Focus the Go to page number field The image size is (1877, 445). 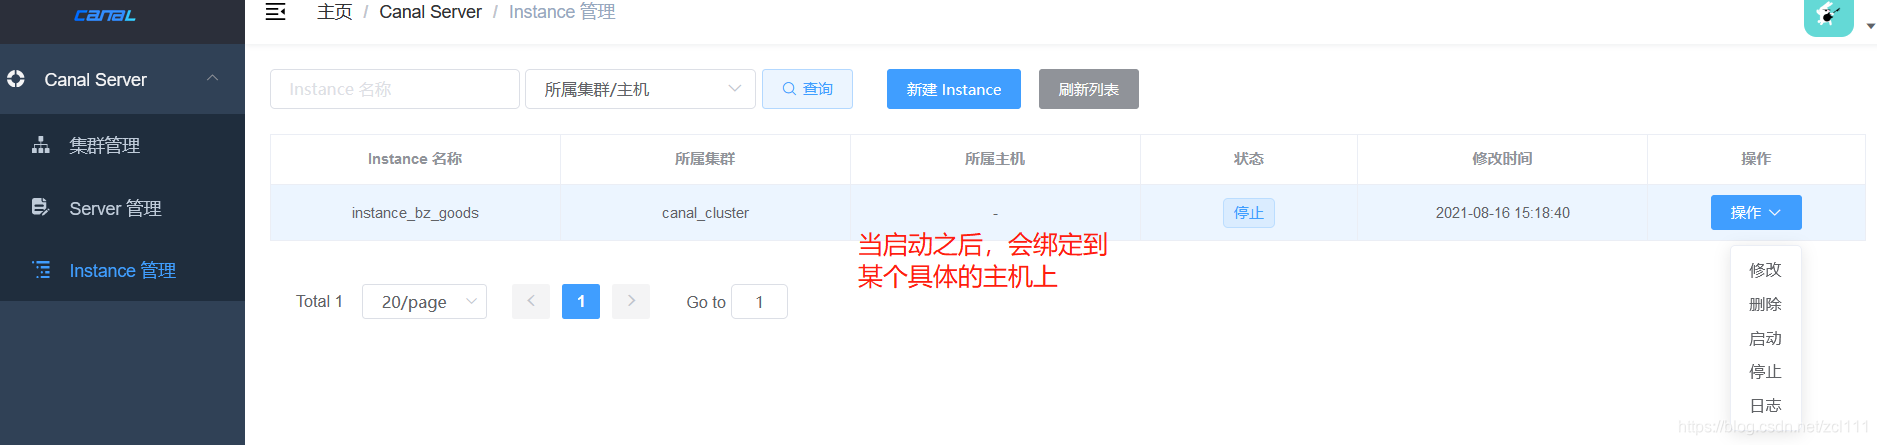(x=759, y=301)
